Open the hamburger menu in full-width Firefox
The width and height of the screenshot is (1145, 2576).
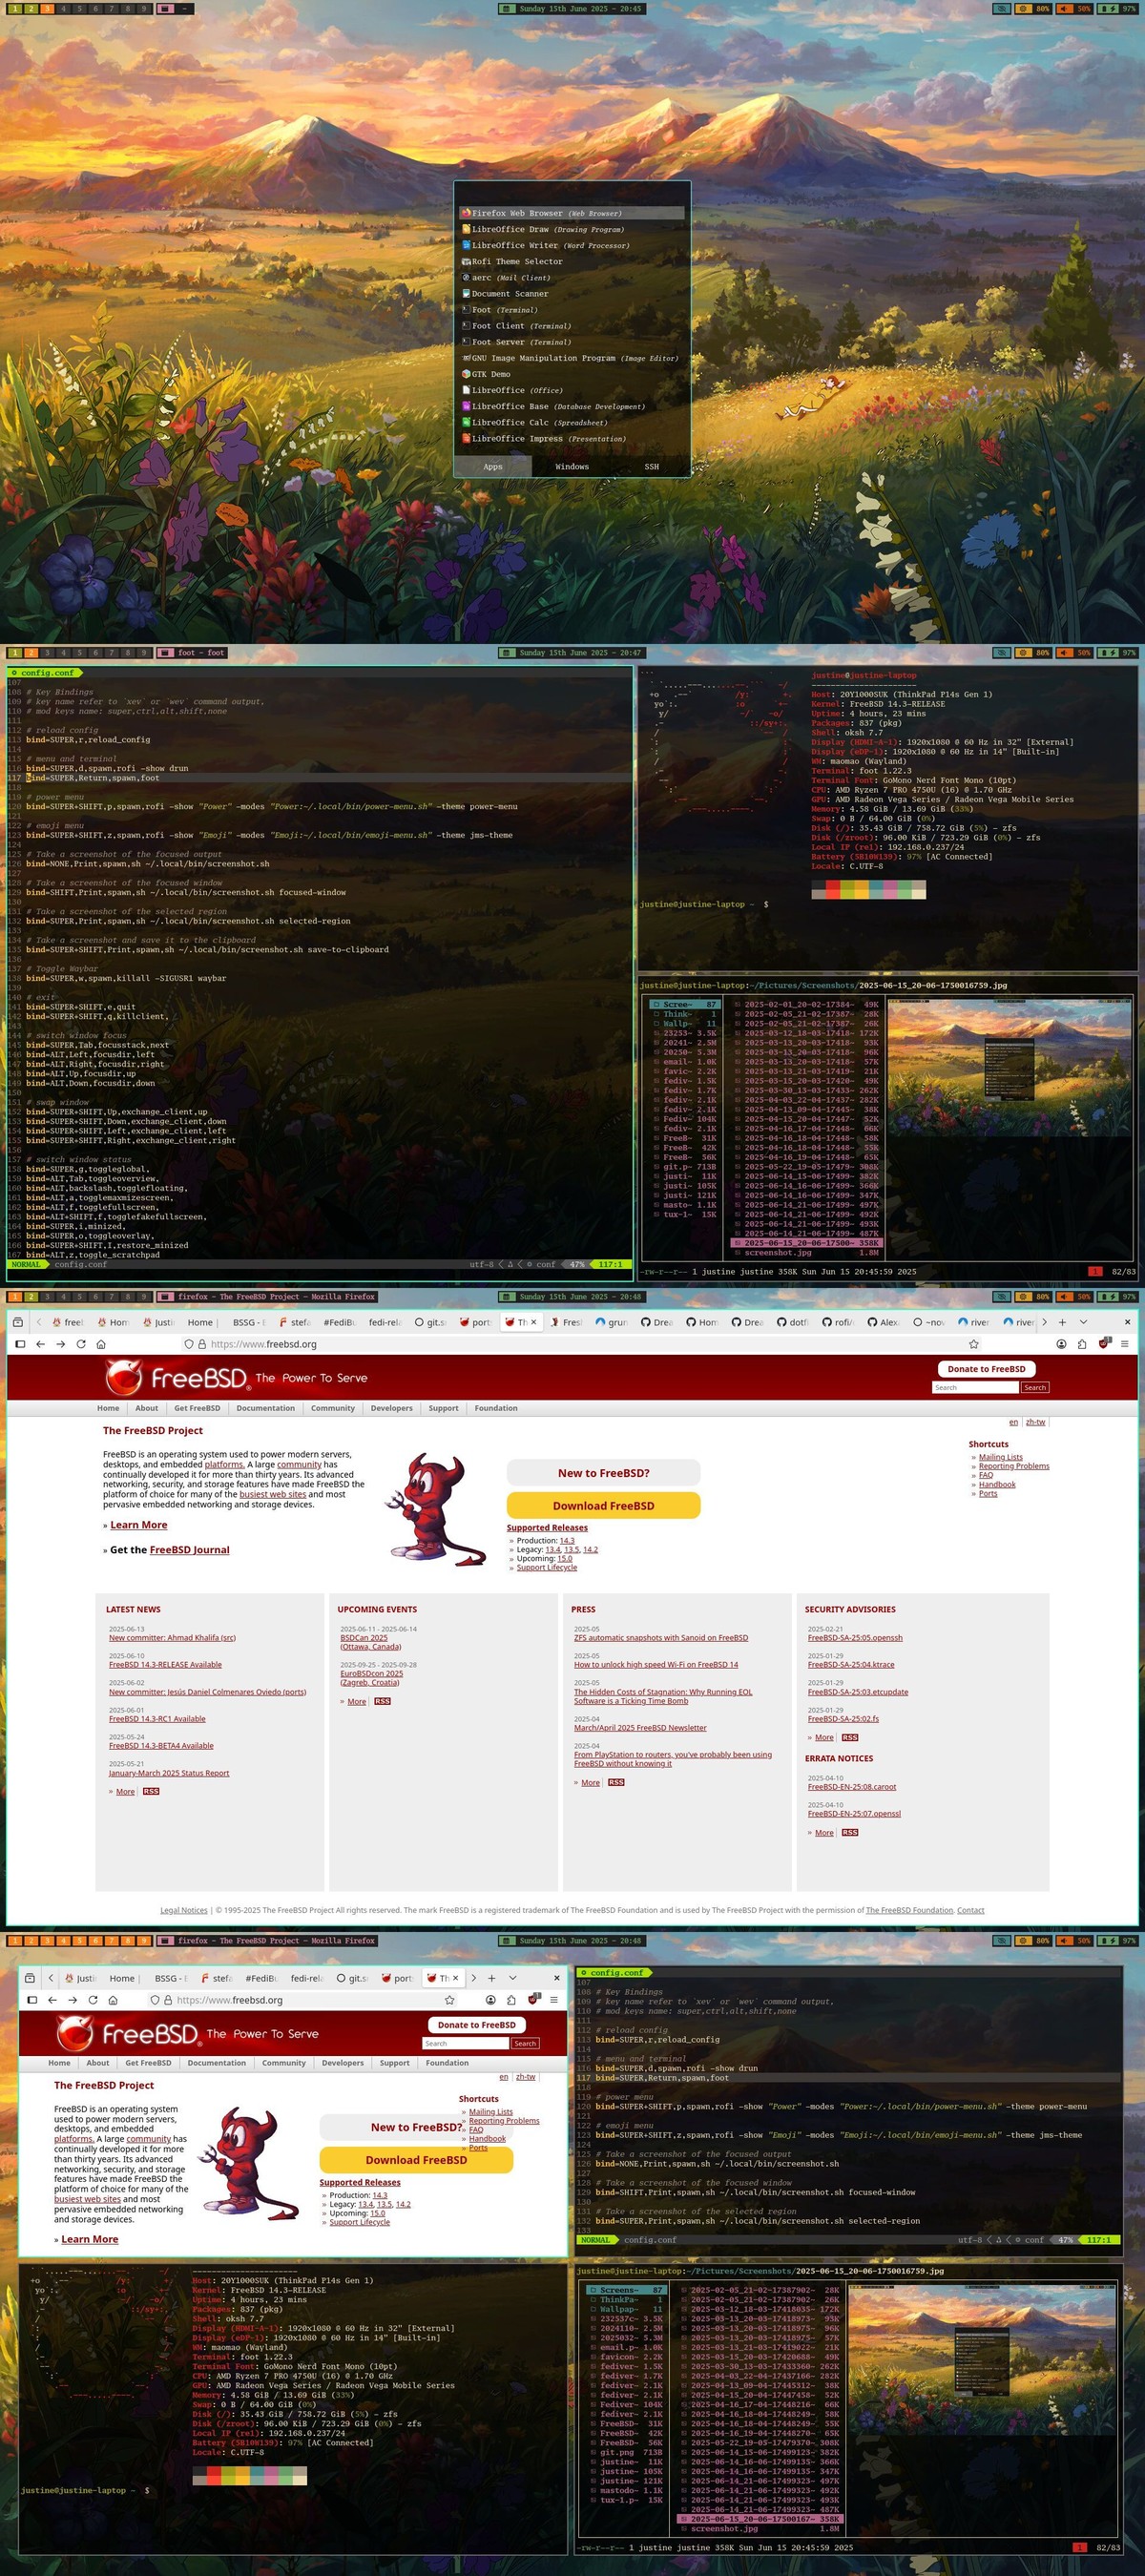tap(1124, 1344)
